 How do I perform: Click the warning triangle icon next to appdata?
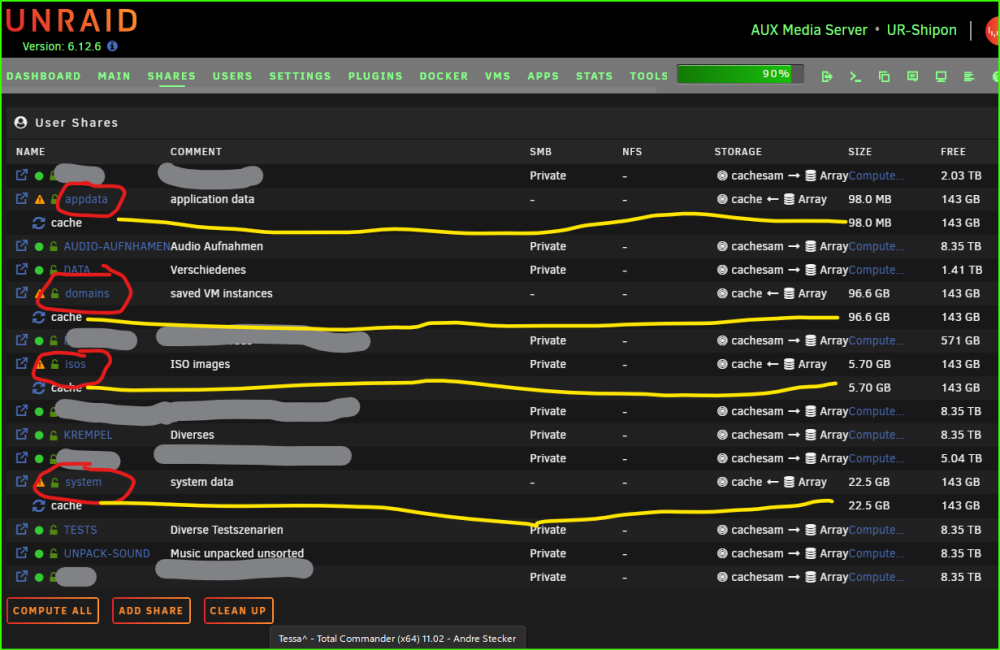point(40,199)
